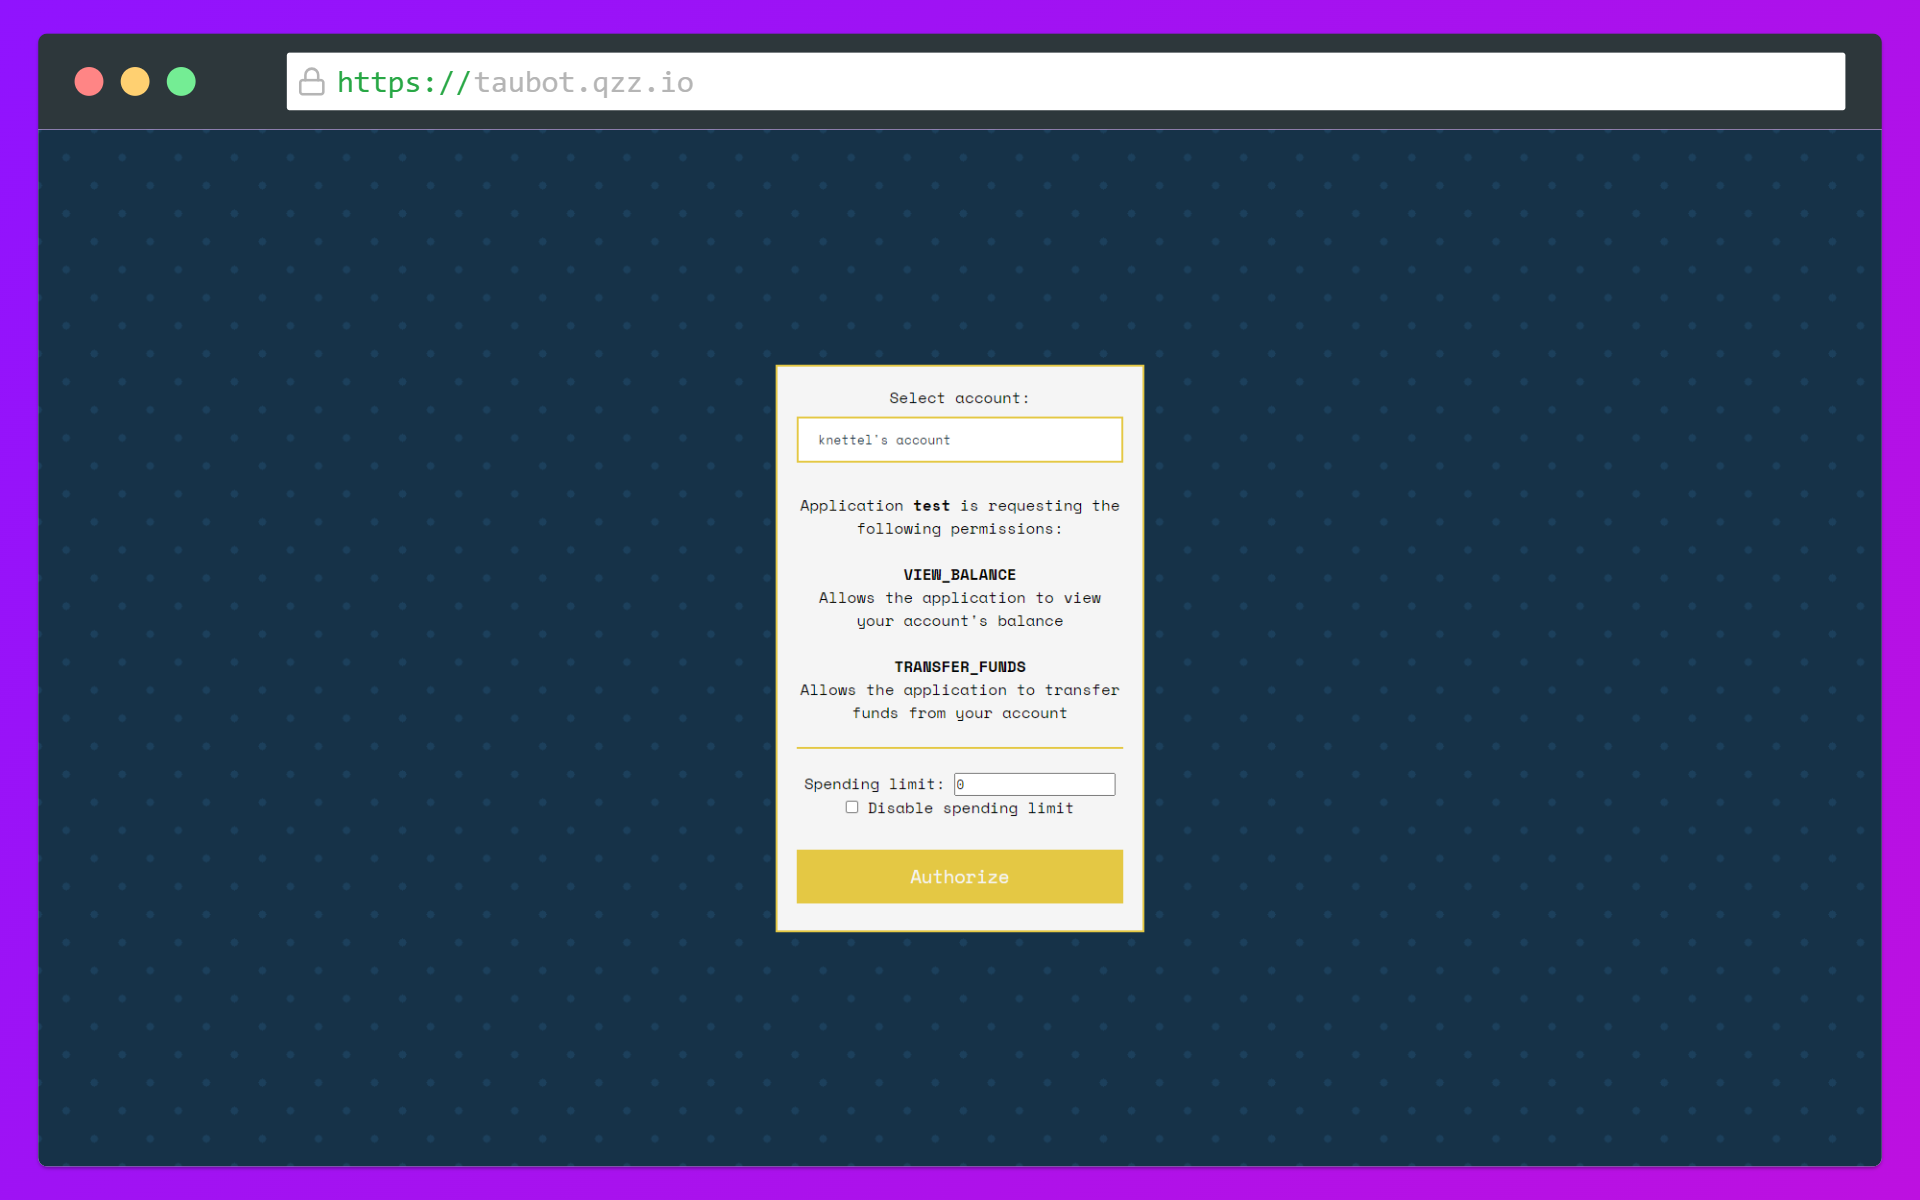The height and width of the screenshot is (1200, 1920).
Task: Click the green window dot
Action: coord(181,82)
